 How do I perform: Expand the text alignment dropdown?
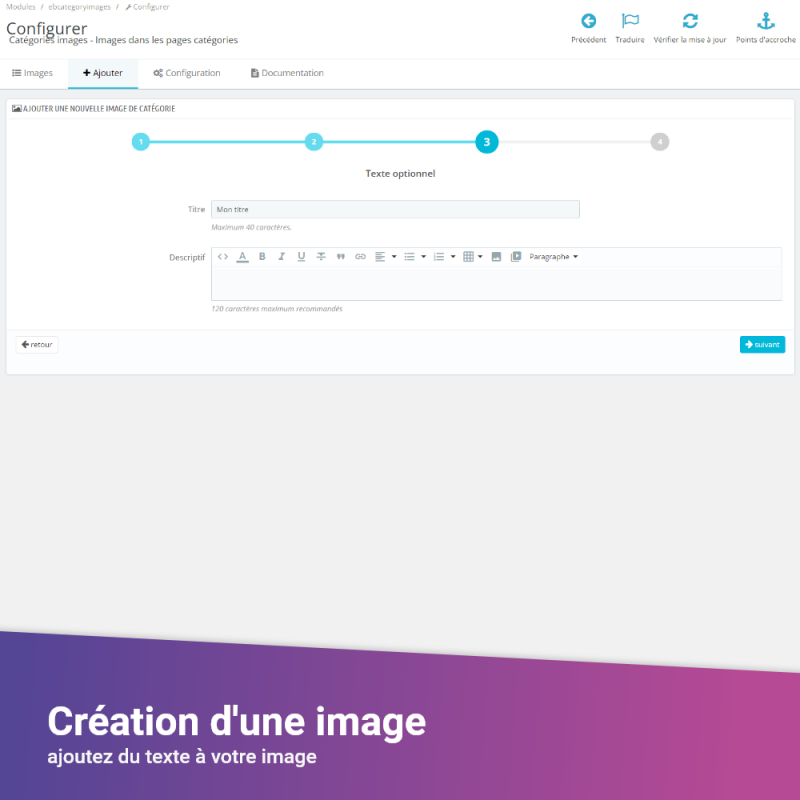386,257
